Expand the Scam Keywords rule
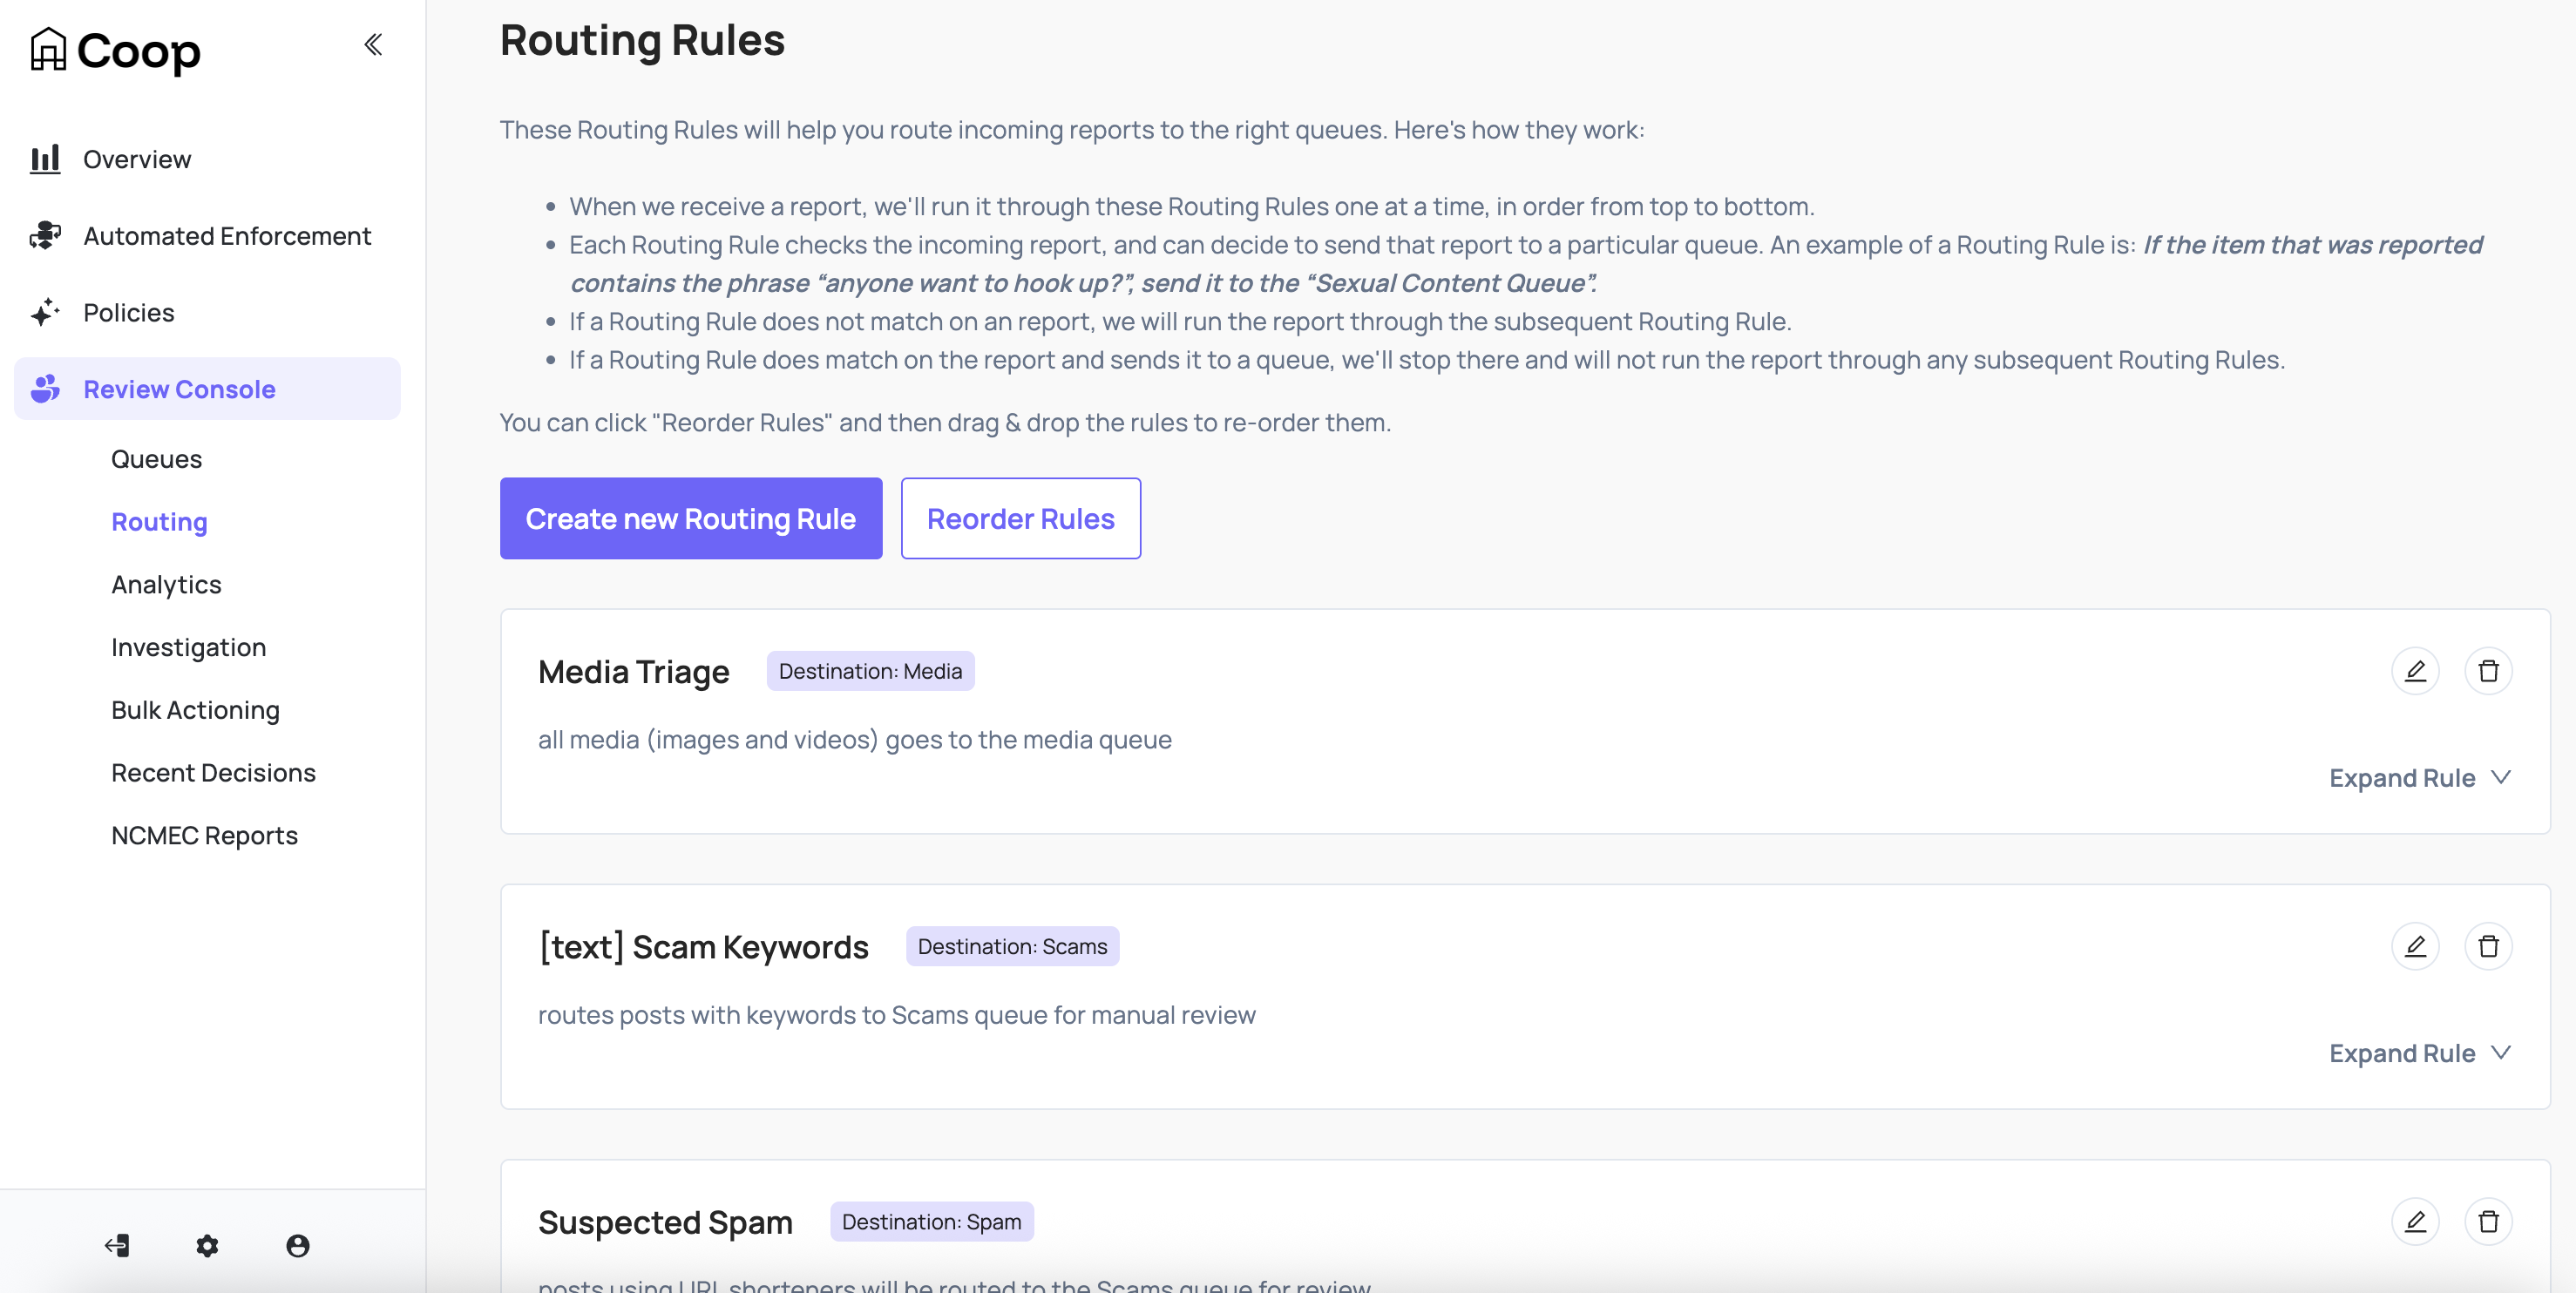Image resolution: width=2576 pixels, height=1293 pixels. click(2419, 1053)
